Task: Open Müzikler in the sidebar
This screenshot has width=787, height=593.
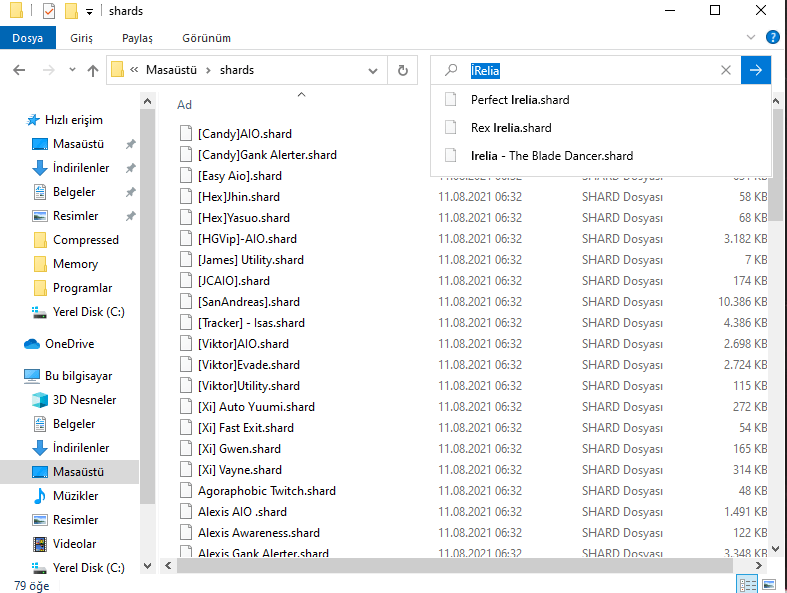Action: [75, 497]
